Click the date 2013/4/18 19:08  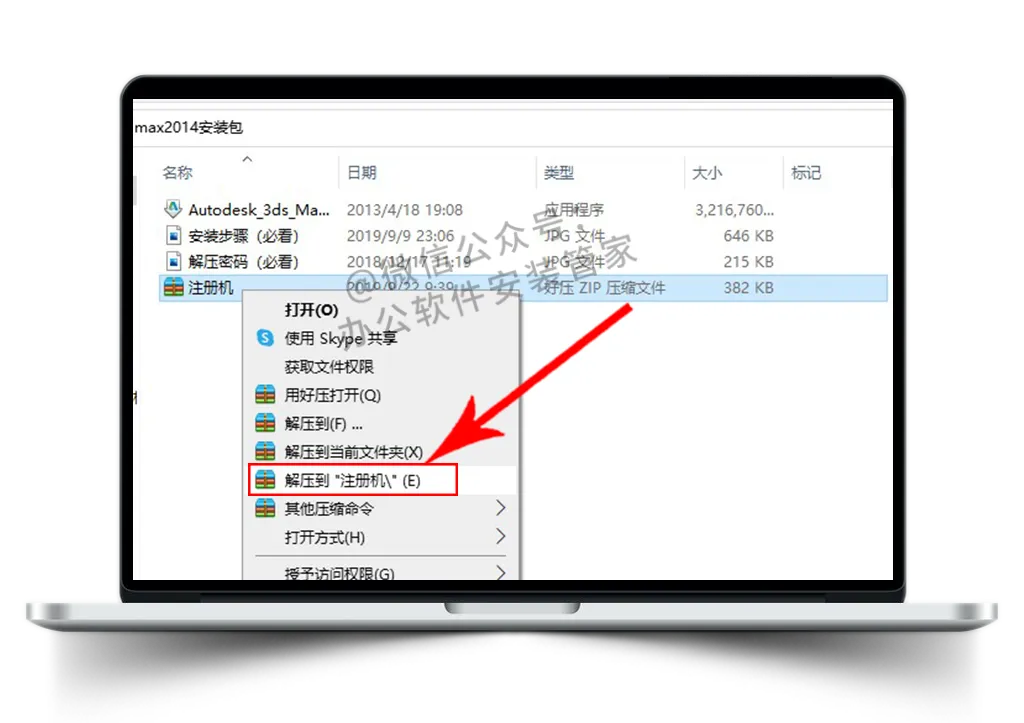coord(404,210)
